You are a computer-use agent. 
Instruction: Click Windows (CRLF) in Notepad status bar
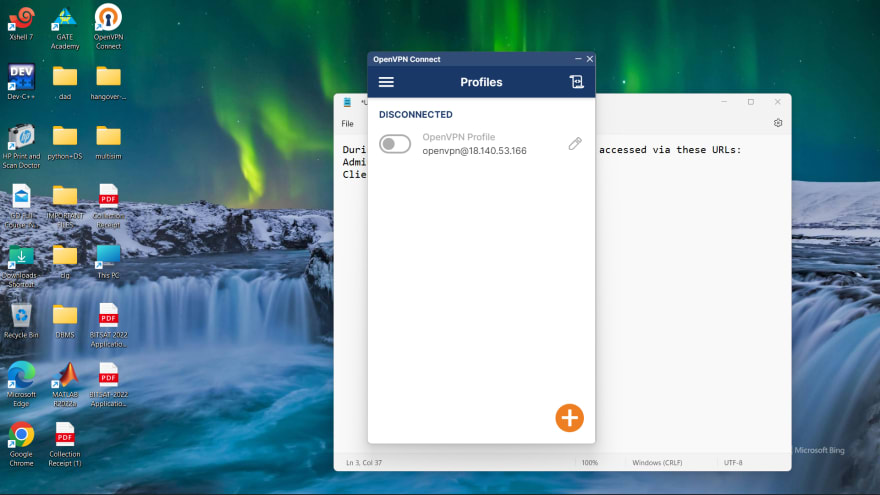(x=657, y=463)
